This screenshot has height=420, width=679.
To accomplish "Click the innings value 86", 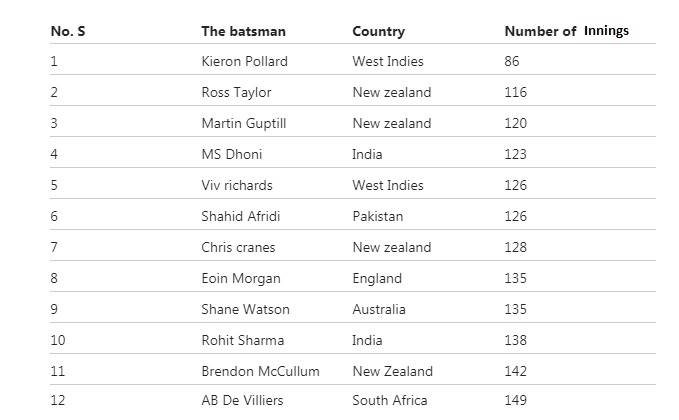I will pos(512,61).
